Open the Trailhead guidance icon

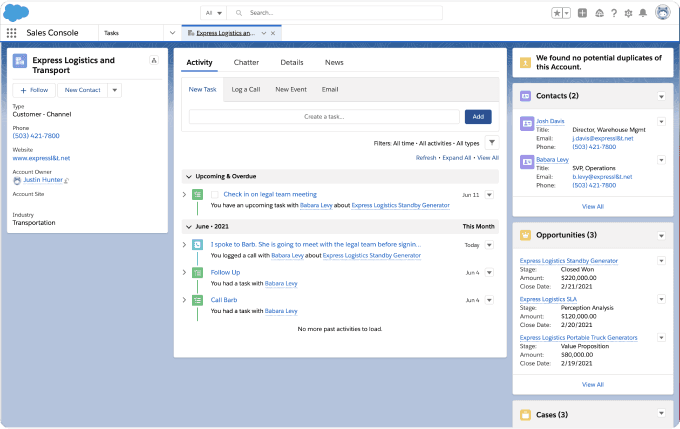599,13
